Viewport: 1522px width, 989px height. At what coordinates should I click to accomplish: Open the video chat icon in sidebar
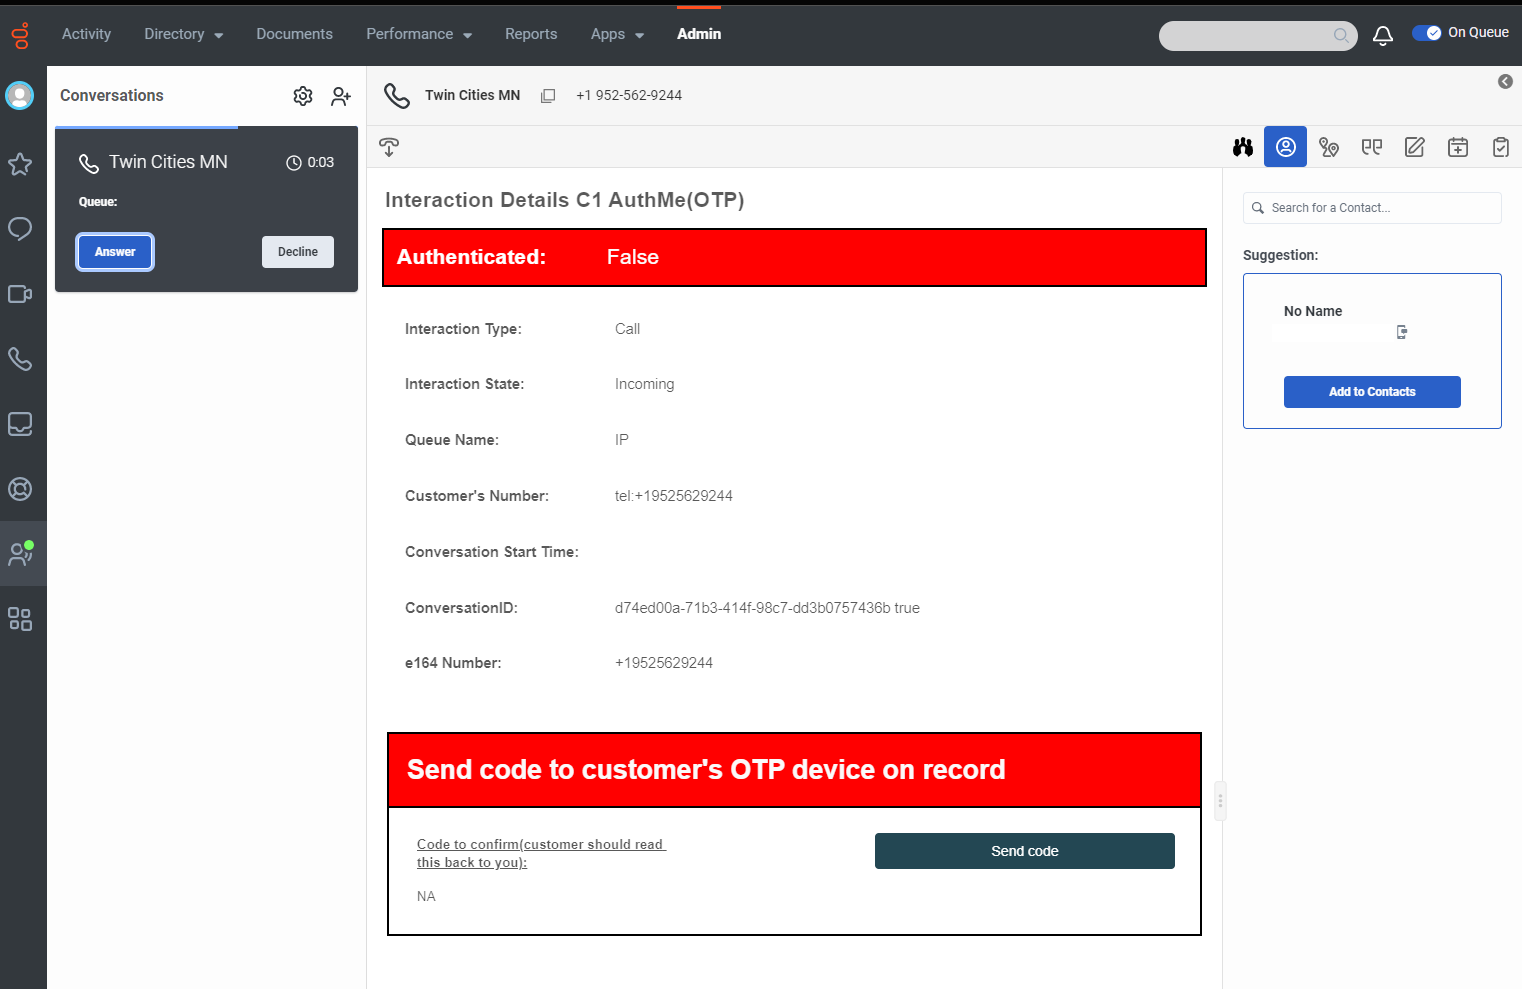(x=21, y=294)
